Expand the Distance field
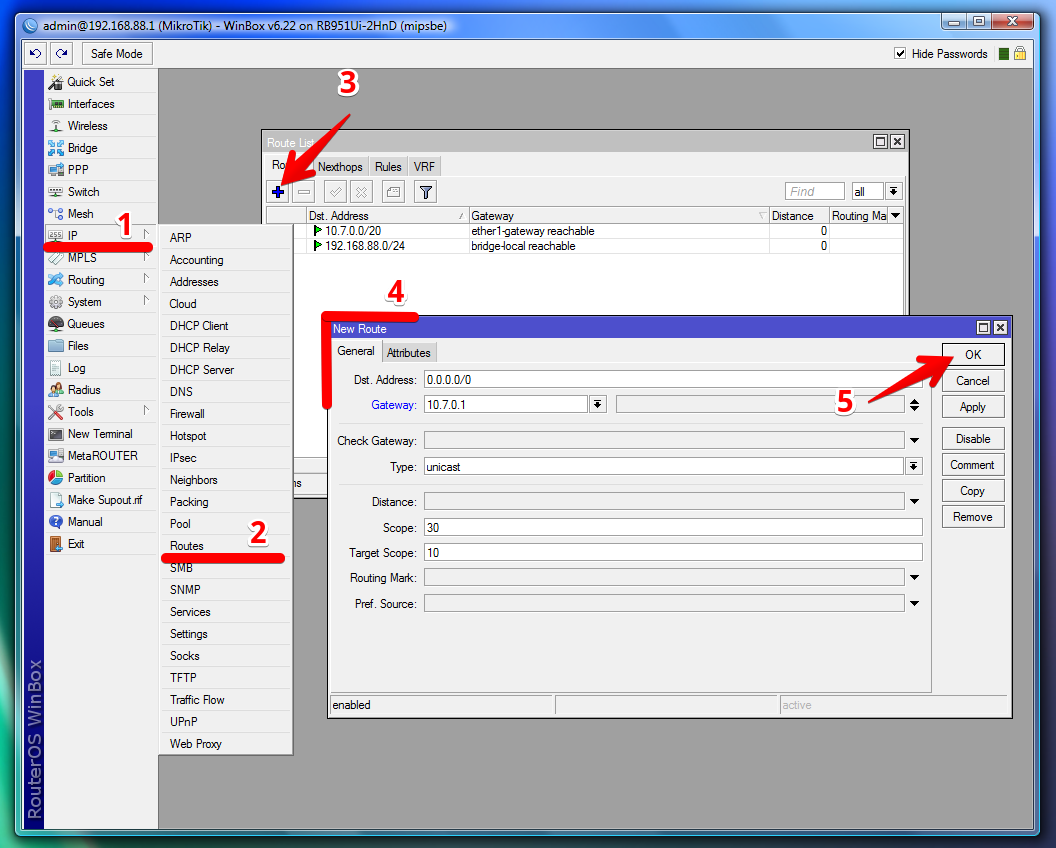The height and width of the screenshot is (848, 1056). coord(914,501)
